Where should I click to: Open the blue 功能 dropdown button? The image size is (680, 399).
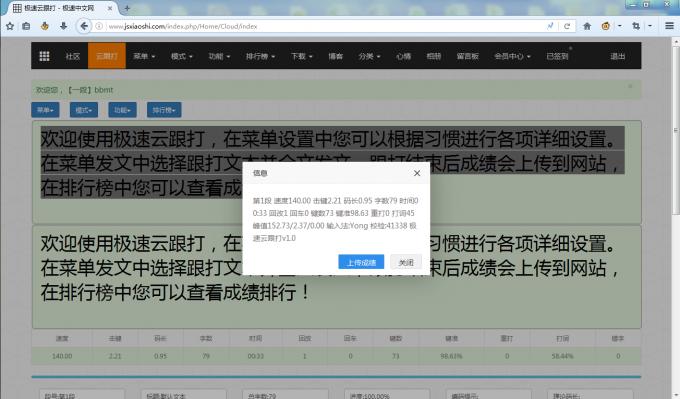[x=122, y=110]
